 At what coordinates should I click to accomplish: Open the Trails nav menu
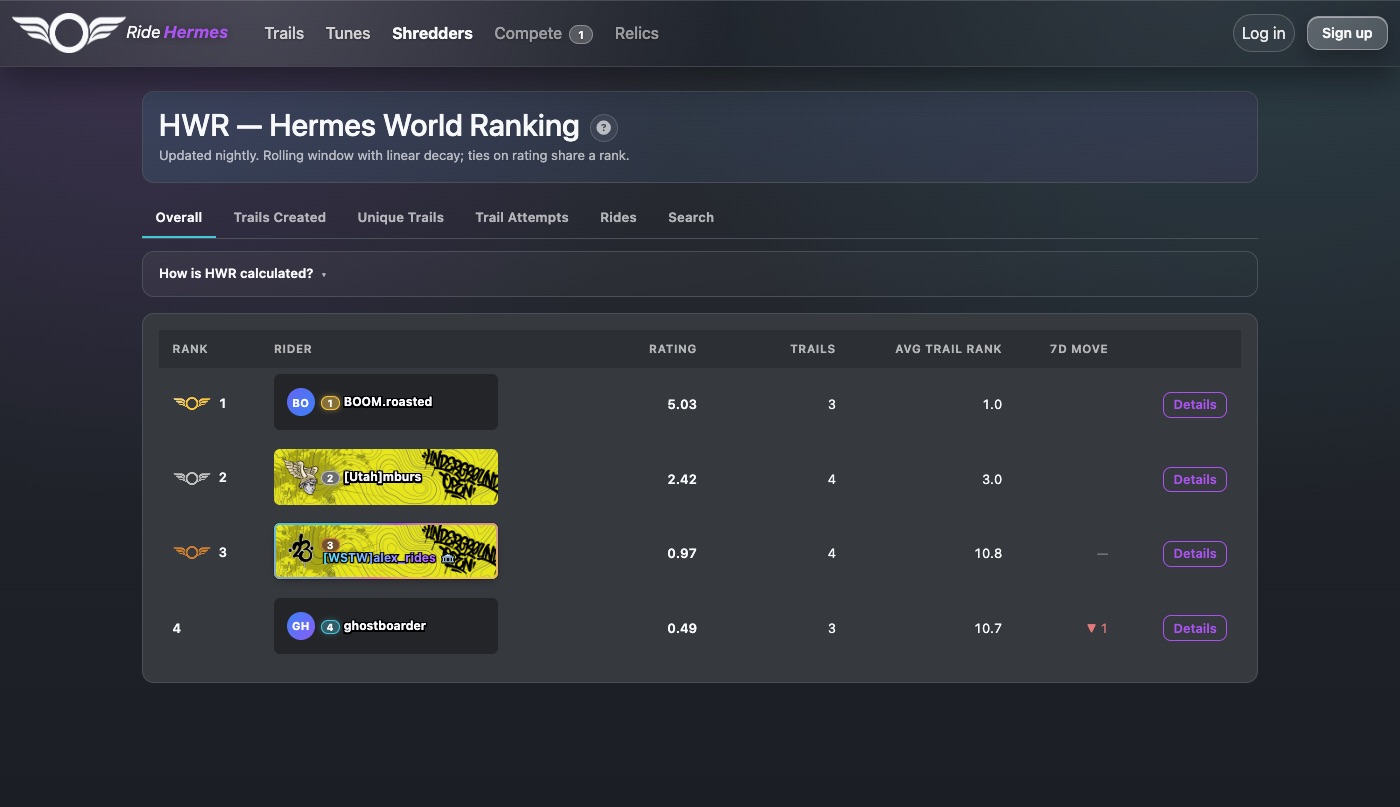[284, 33]
